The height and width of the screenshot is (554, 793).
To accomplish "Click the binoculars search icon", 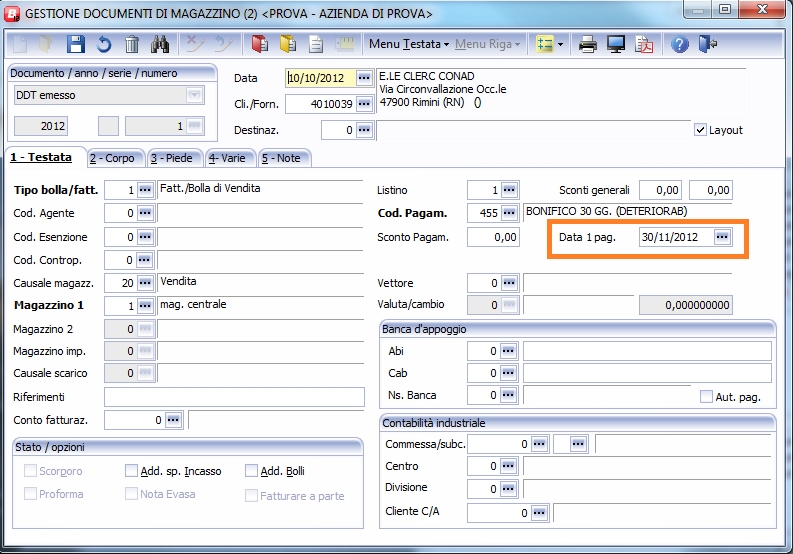I will [160, 44].
